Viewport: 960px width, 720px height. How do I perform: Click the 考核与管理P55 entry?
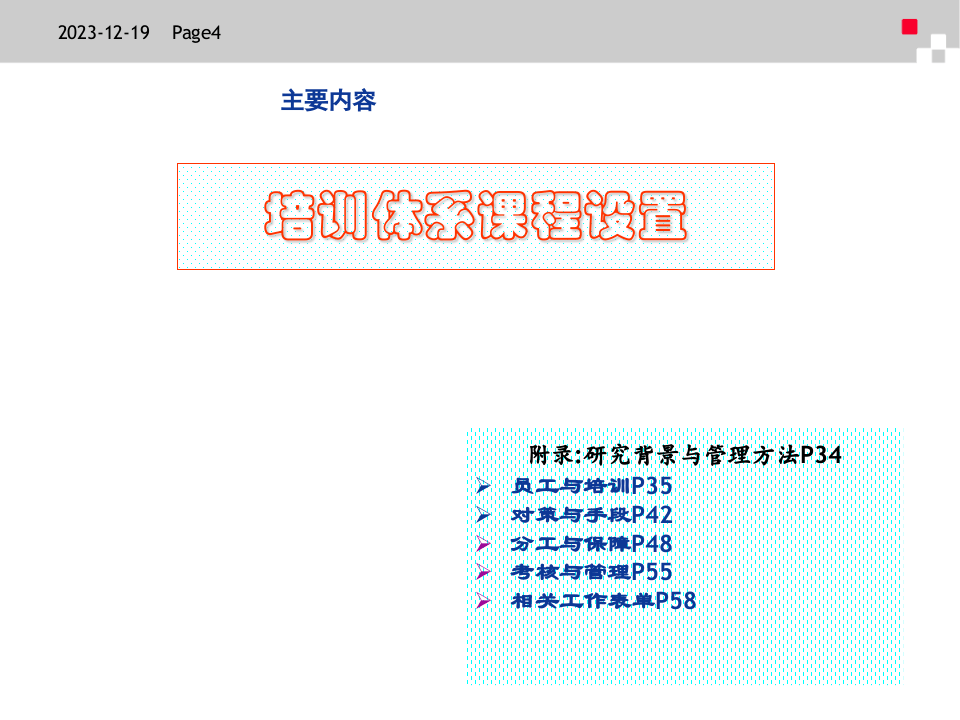(x=591, y=572)
